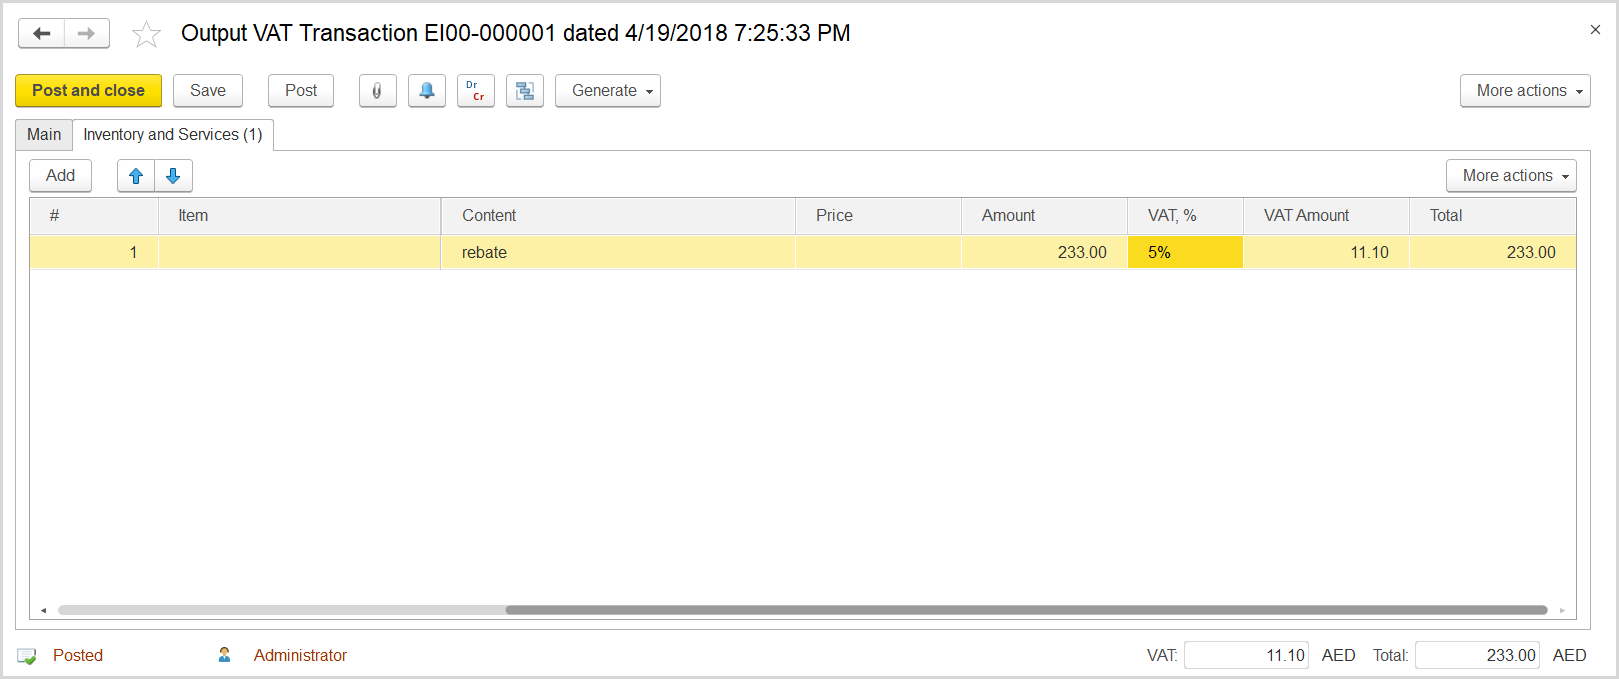
Task: Select the 11.10 VAT Amount cell
Action: coord(1326,253)
